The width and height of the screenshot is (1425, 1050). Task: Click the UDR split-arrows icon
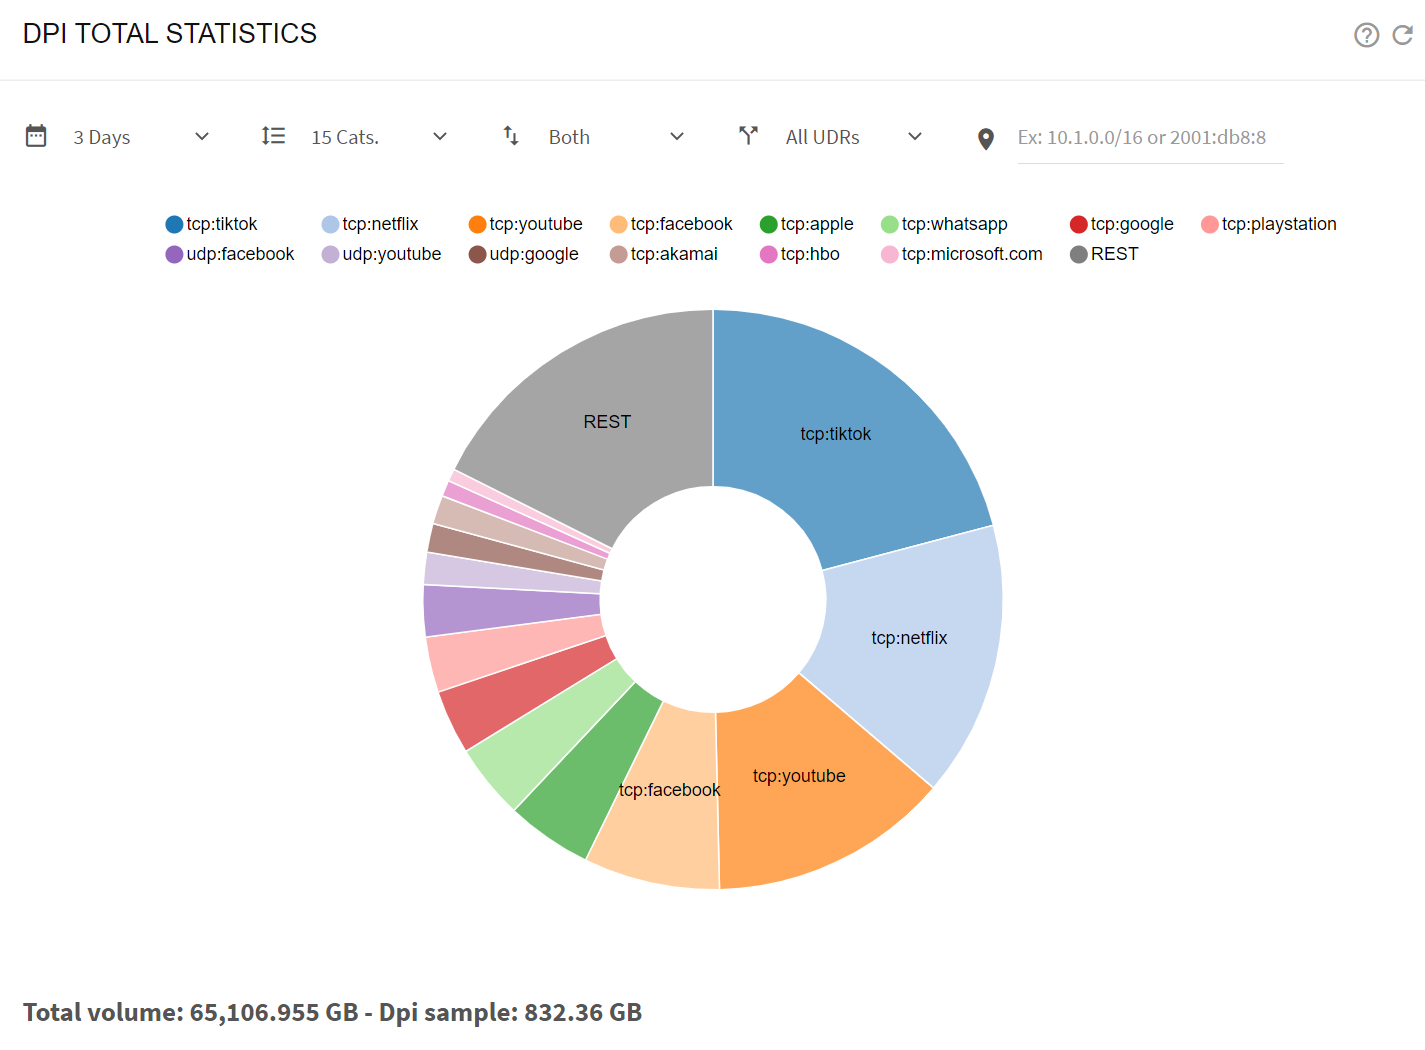pyautogui.click(x=748, y=136)
